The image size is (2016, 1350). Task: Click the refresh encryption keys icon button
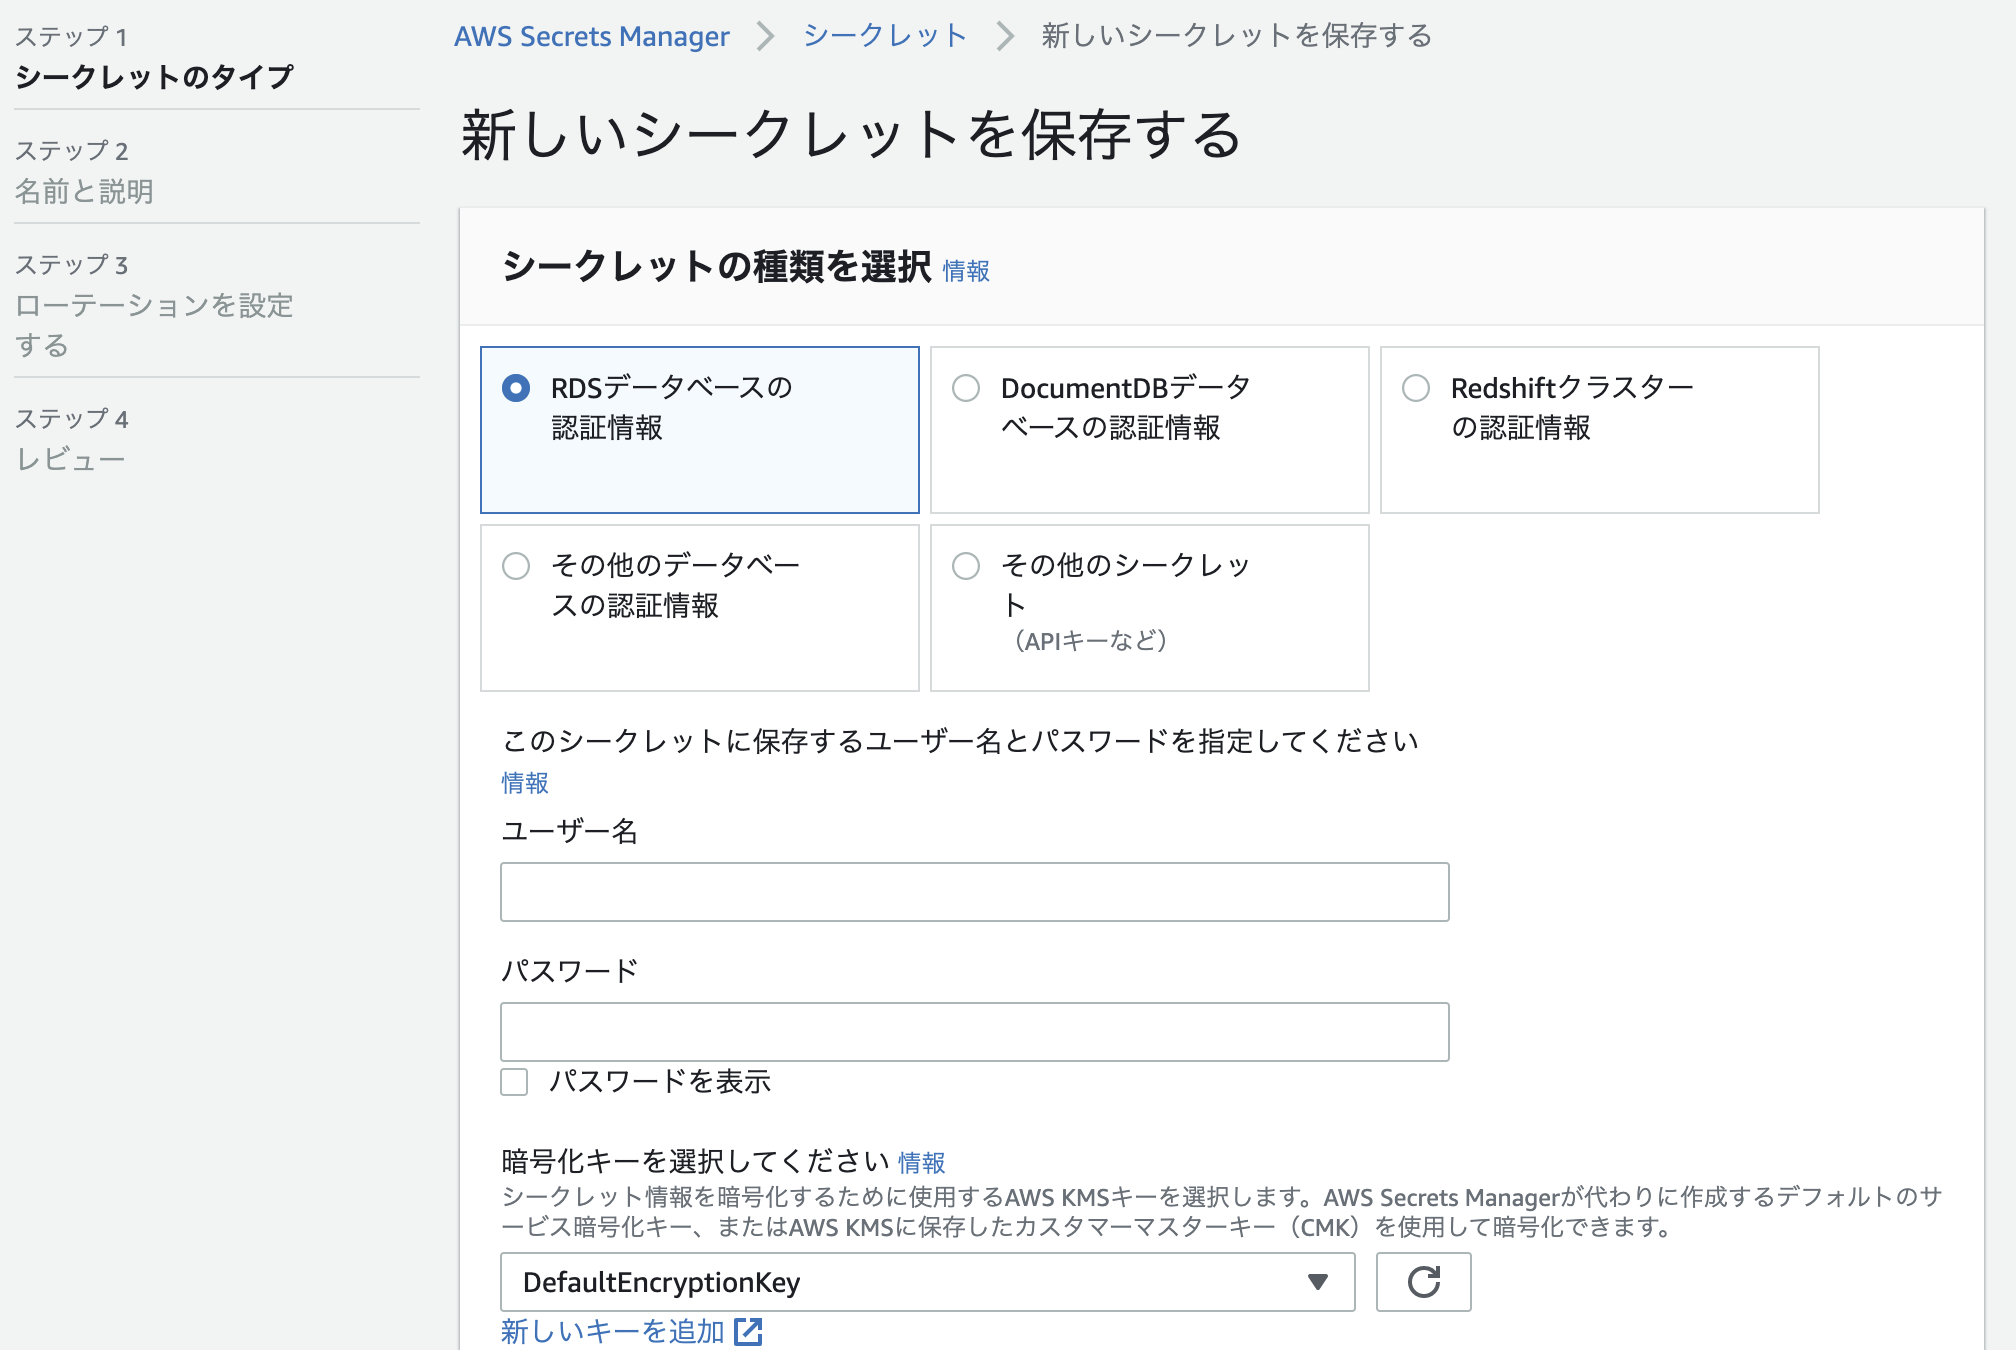tap(1422, 1282)
